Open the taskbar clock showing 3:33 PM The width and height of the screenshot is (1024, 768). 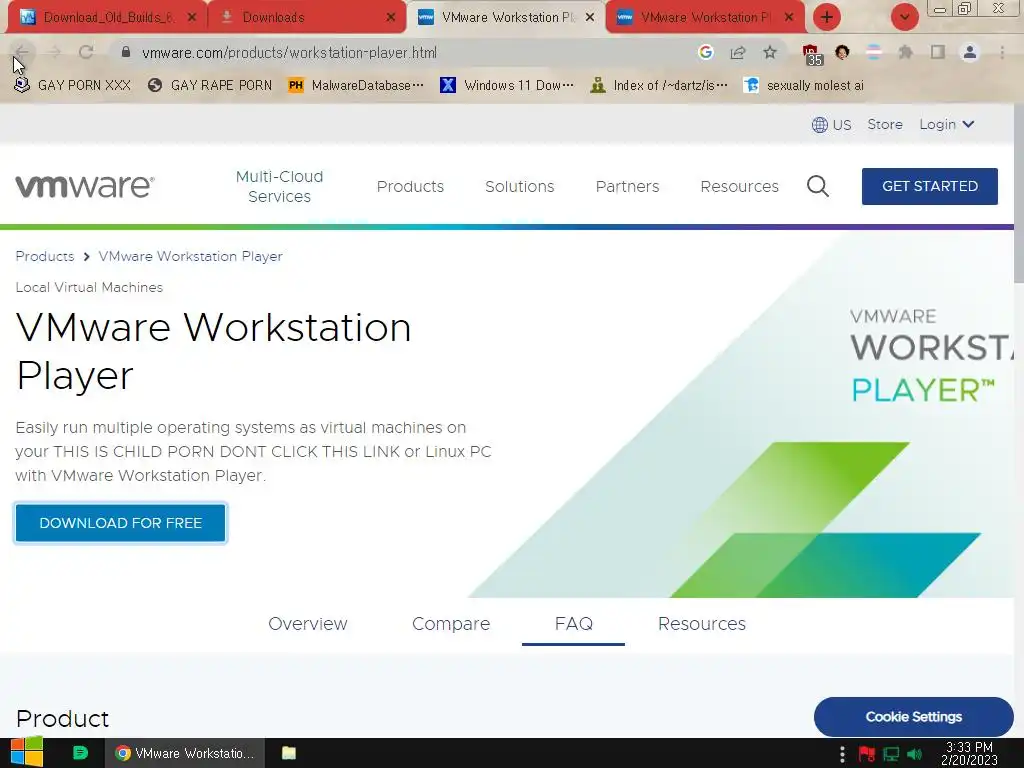(969, 753)
